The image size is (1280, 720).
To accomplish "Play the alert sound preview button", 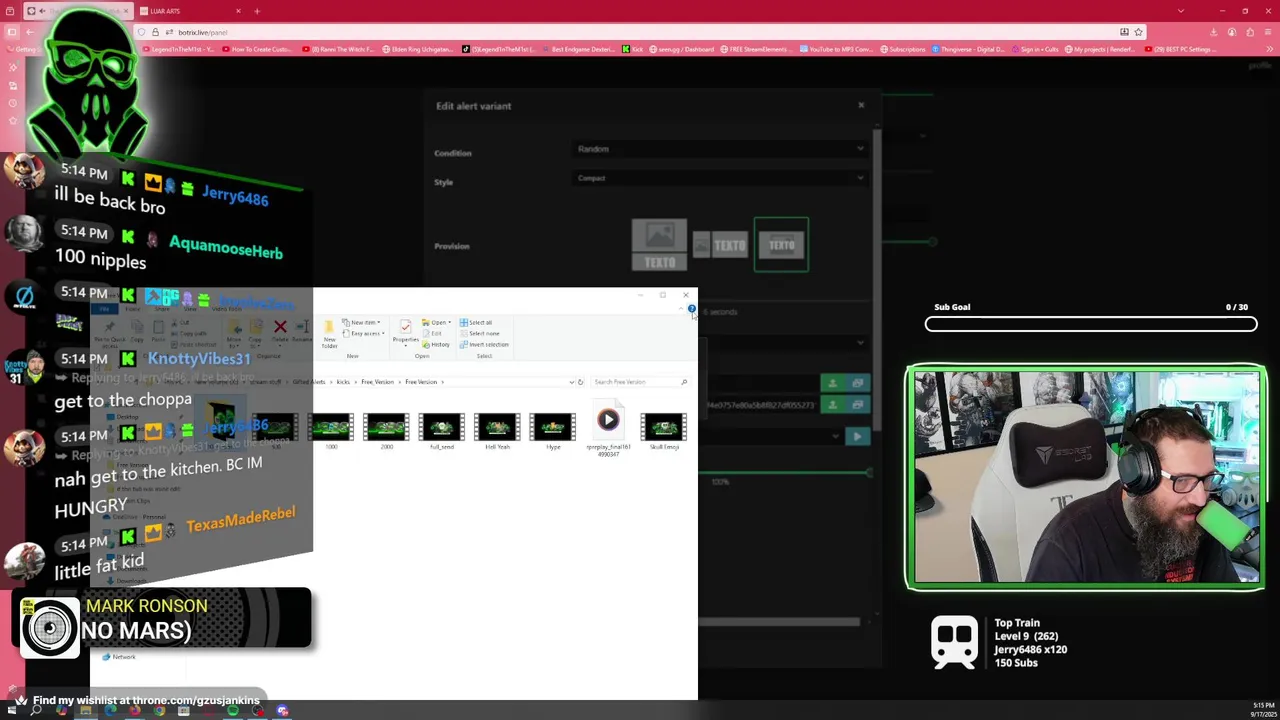I will [x=857, y=436].
